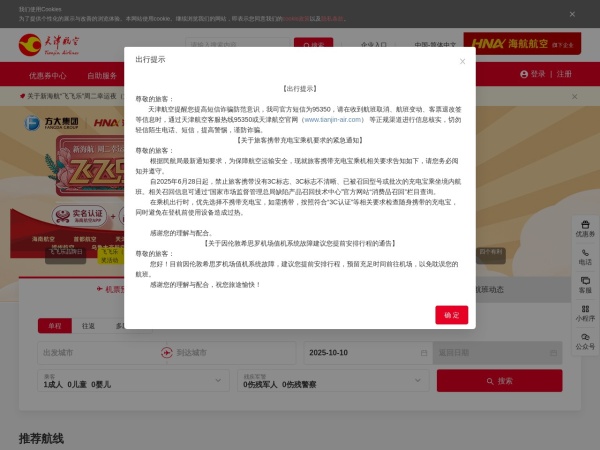Open 自助服务 menu

coord(102,75)
